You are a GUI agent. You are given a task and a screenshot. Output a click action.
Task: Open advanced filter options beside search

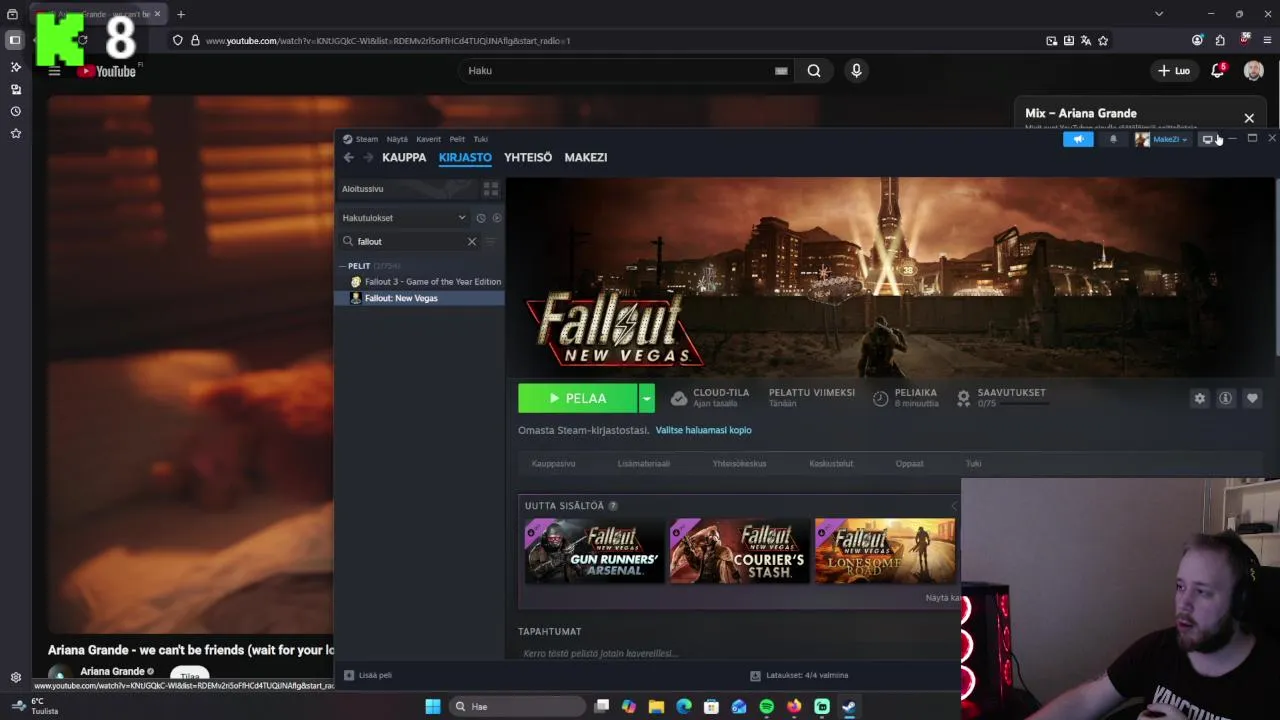[x=490, y=241]
